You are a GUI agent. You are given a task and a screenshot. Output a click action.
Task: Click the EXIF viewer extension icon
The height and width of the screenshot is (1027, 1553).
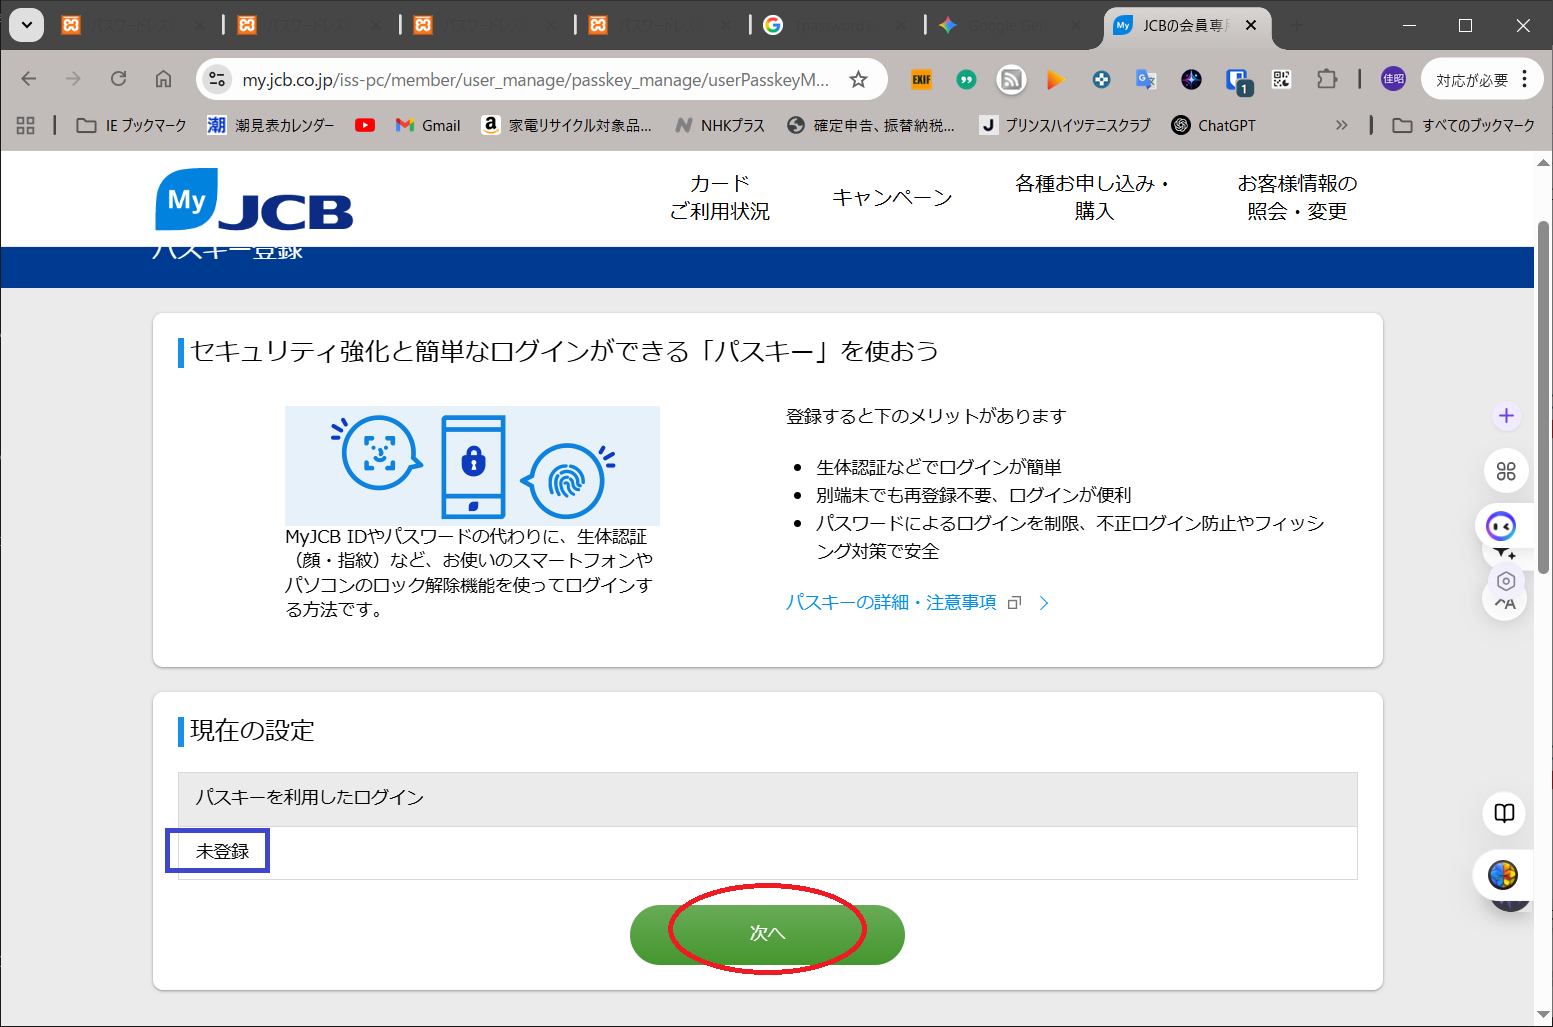(x=921, y=80)
